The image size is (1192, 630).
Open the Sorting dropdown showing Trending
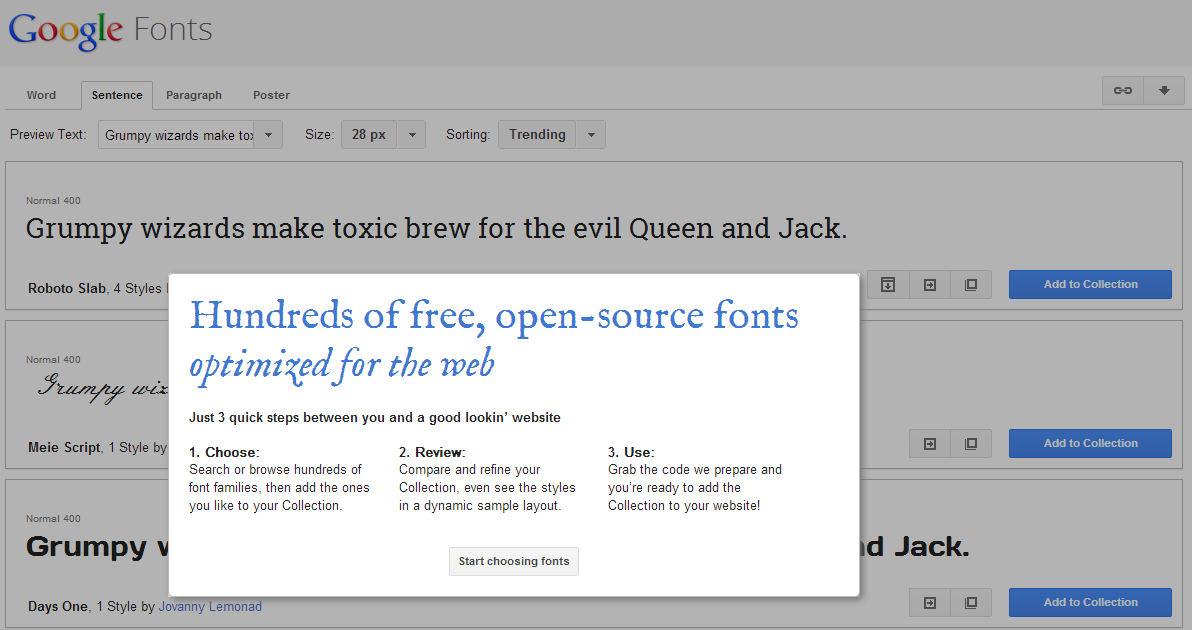(x=590, y=133)
